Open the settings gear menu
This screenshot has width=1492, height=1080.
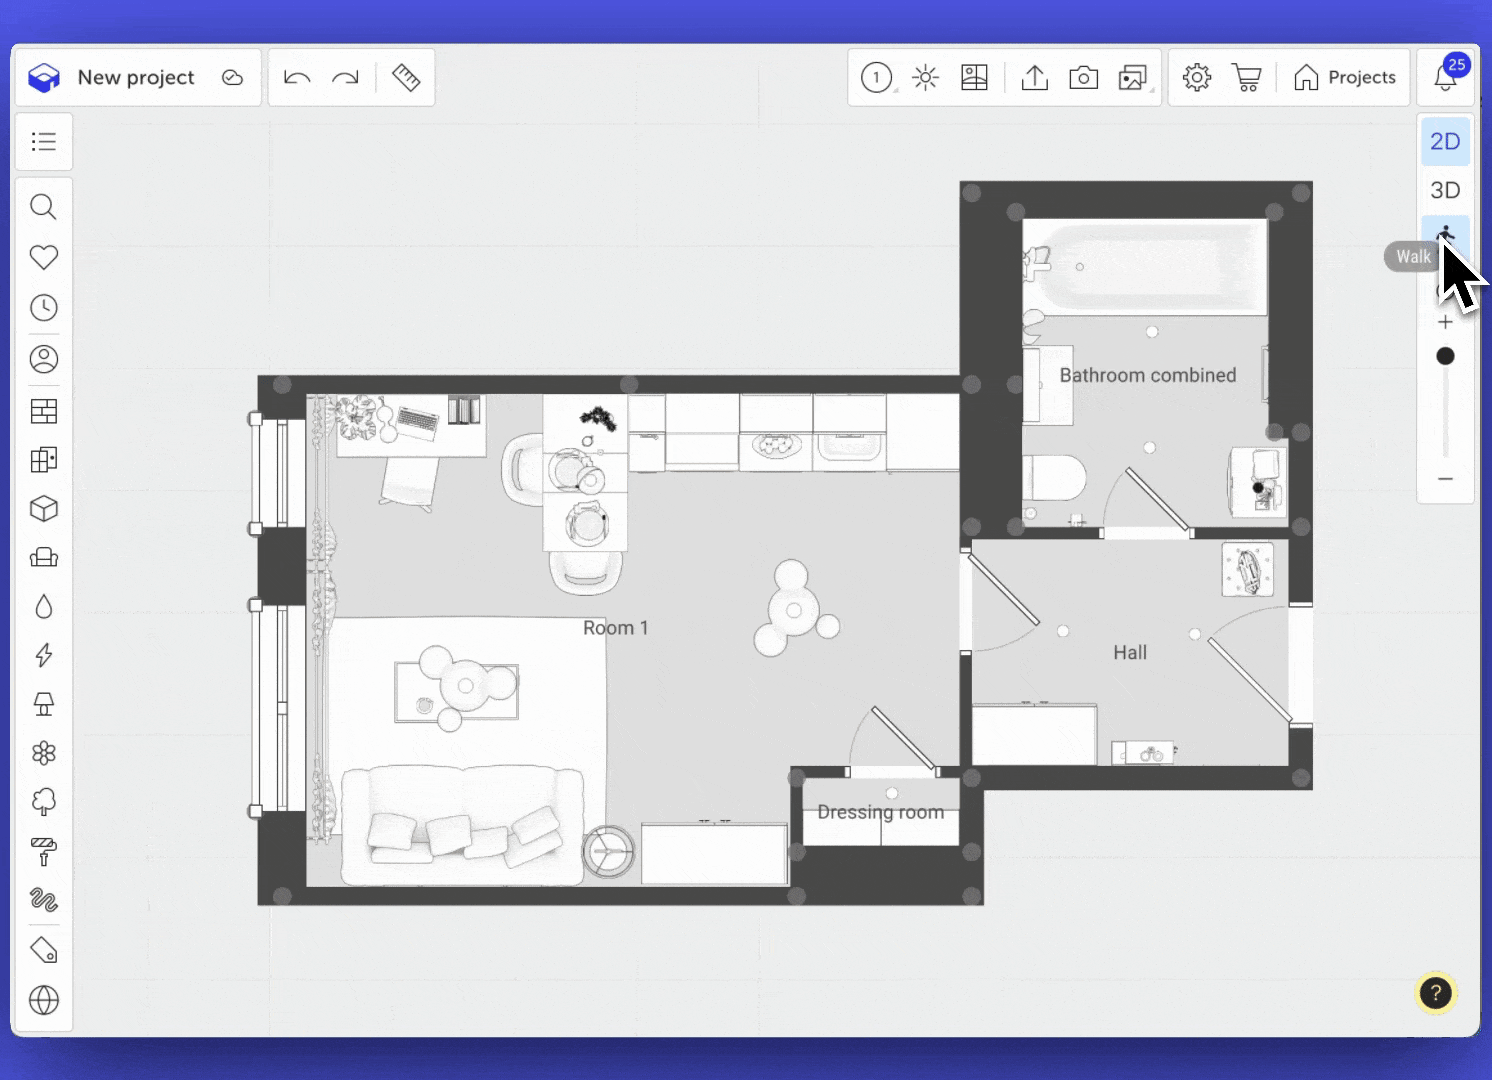click(x=1197, y=78)
